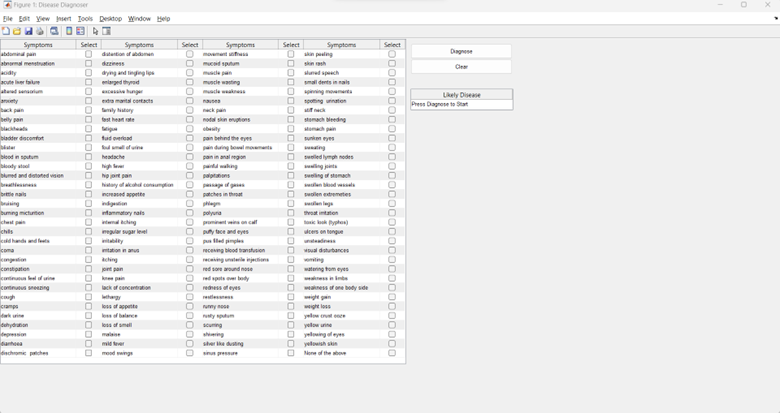
Task: Tick the diarrhoea checkbox
Action: click(x=89, y=344)
